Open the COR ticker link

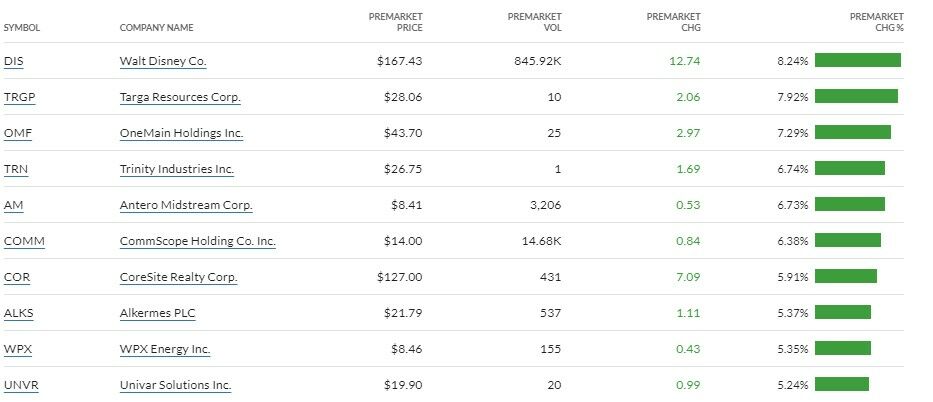(17, 277)
